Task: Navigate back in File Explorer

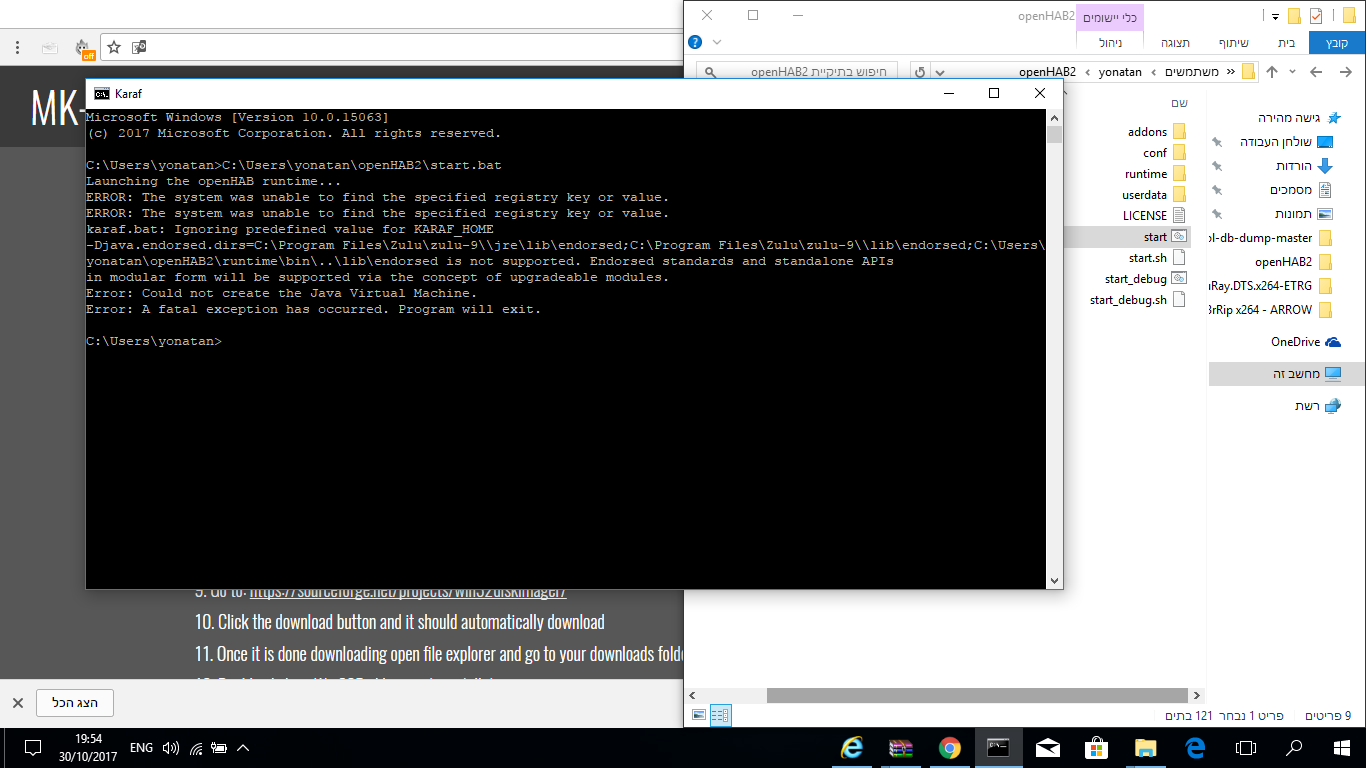Action: coord(1344,72)
